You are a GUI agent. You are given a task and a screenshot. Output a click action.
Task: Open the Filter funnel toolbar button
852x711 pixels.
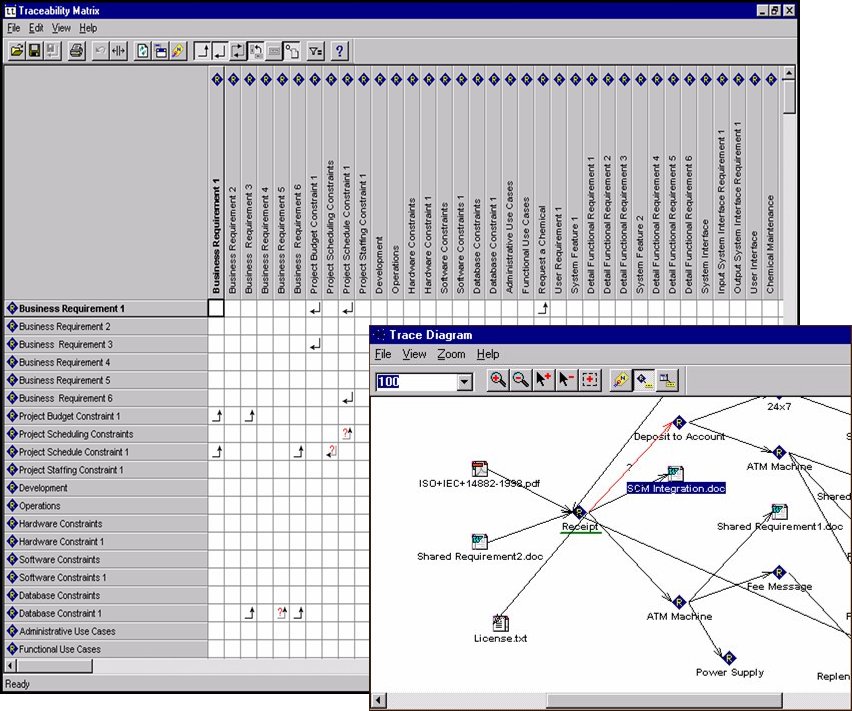(316, 51)
